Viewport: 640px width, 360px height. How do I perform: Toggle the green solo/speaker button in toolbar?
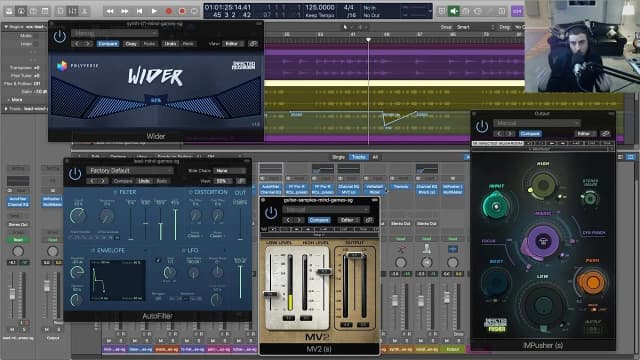(453, 11)
